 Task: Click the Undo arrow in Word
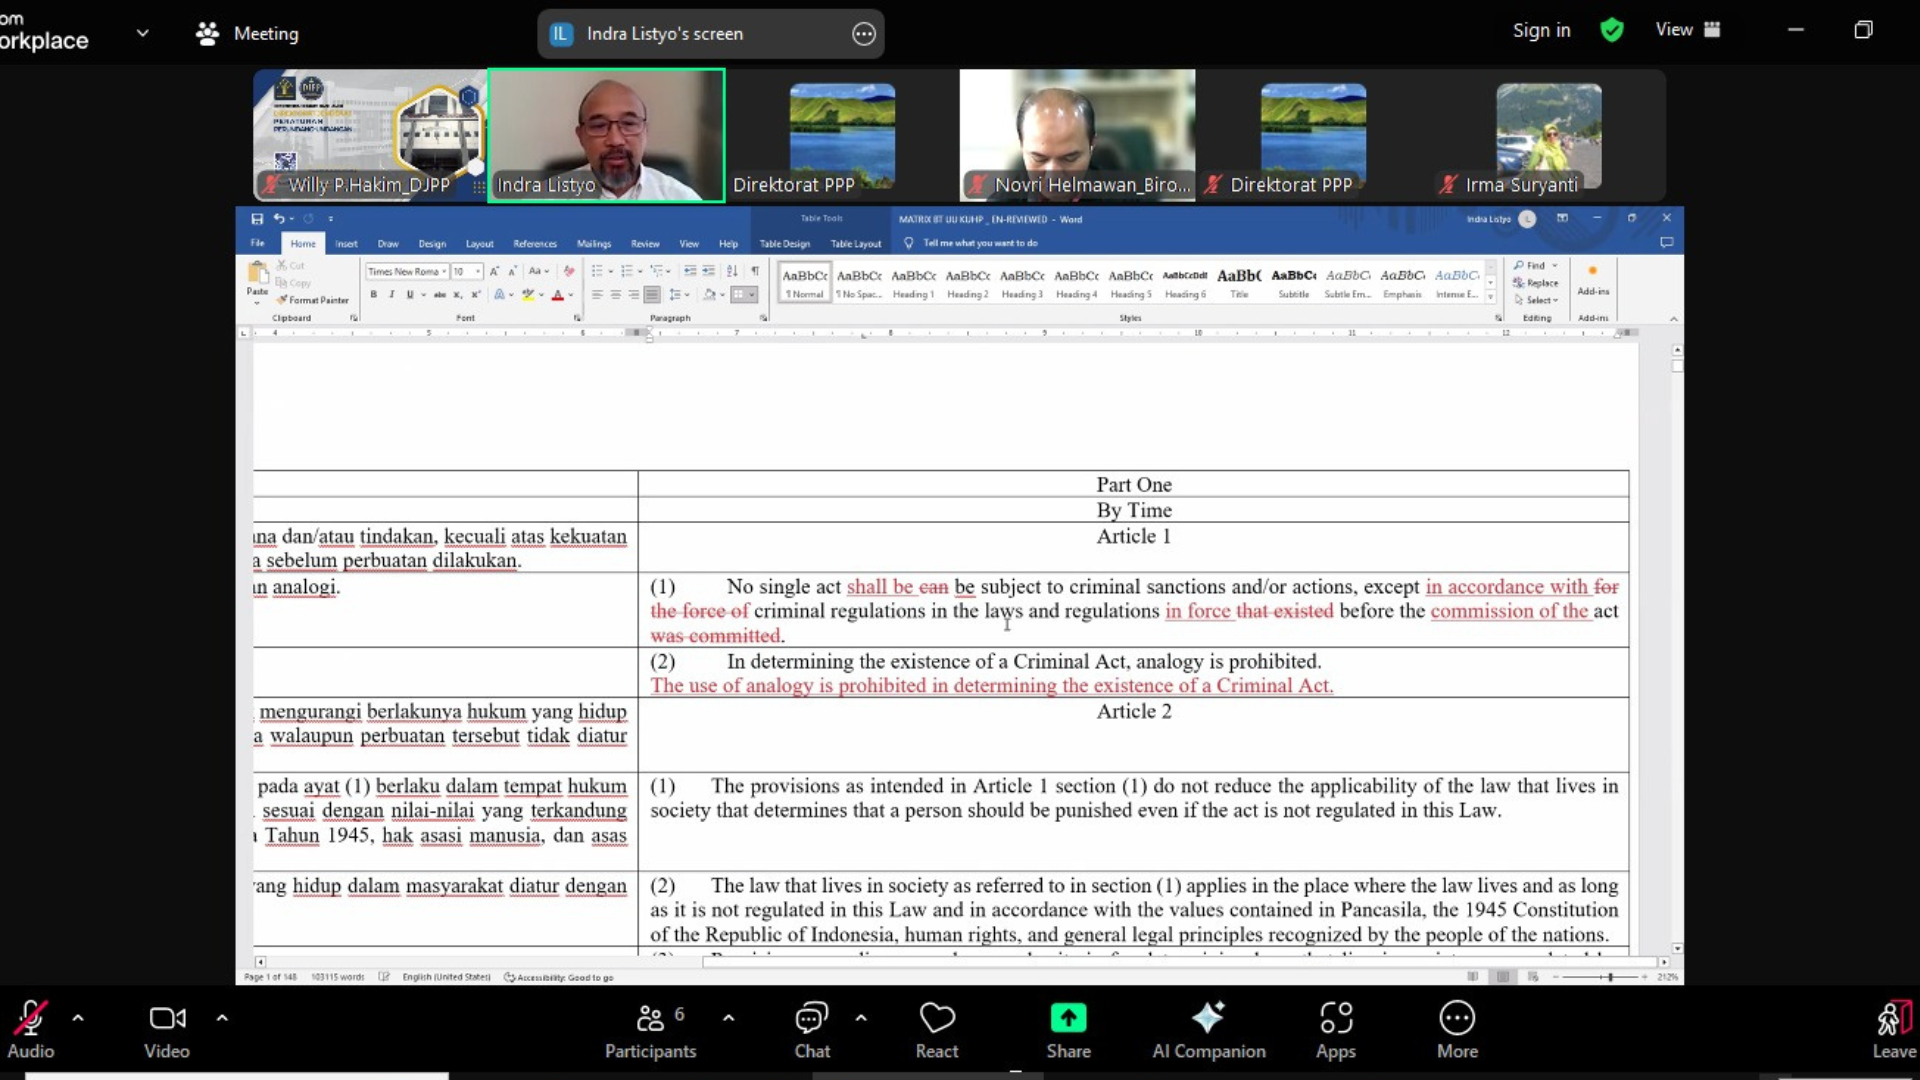pyautogui.click(x=279, y=219)
